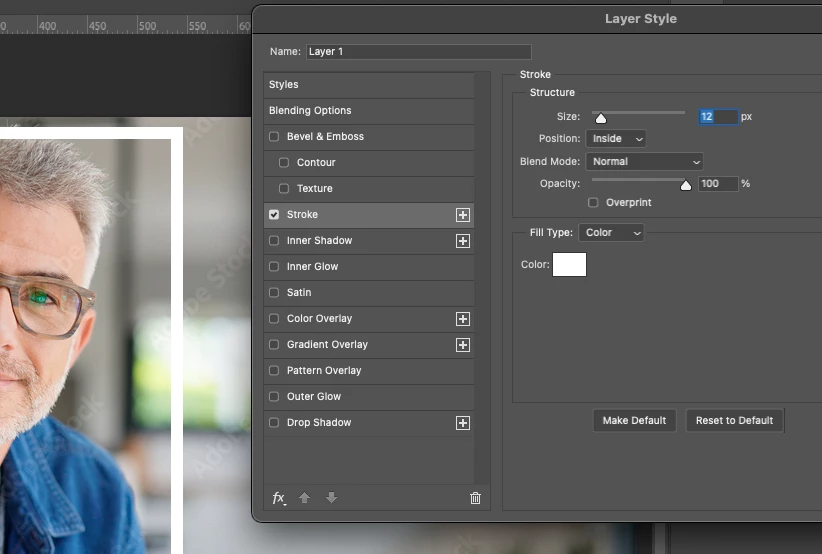
Task: Select the Outer Glow effect row label
Action: (x=313, y=396)
